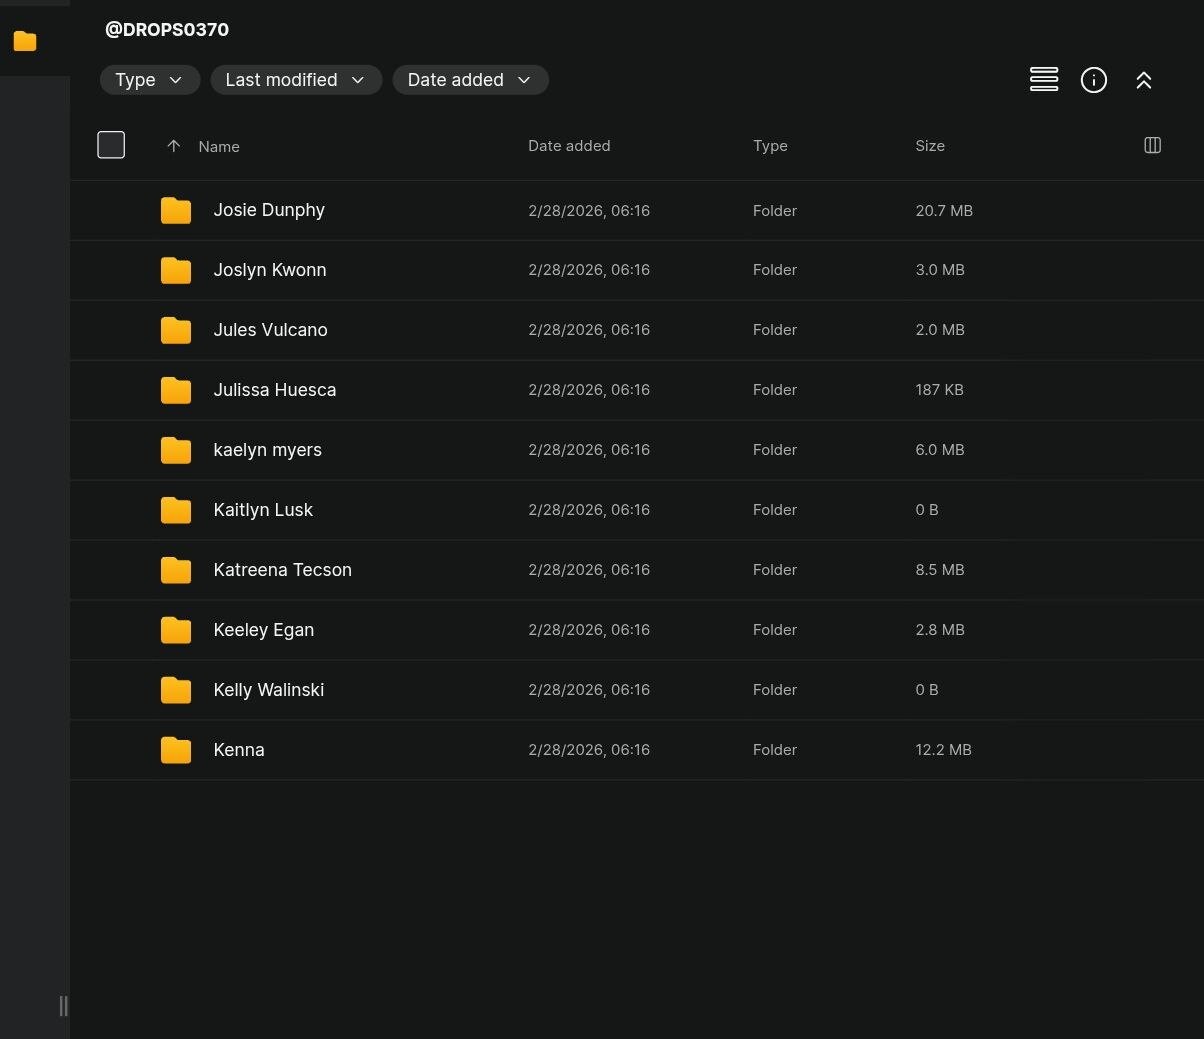The height and width of the screenshot is (1039, 1204).
Task: Click the Kenna folder icon
Action: tap(176, 750)
